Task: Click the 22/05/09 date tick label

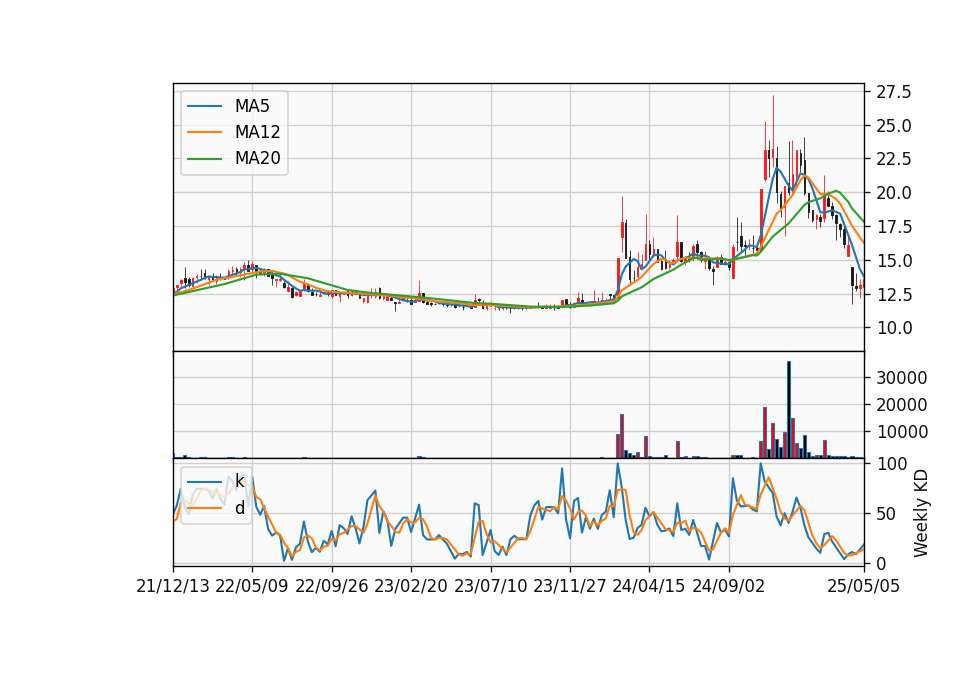Action: point(252,586)
